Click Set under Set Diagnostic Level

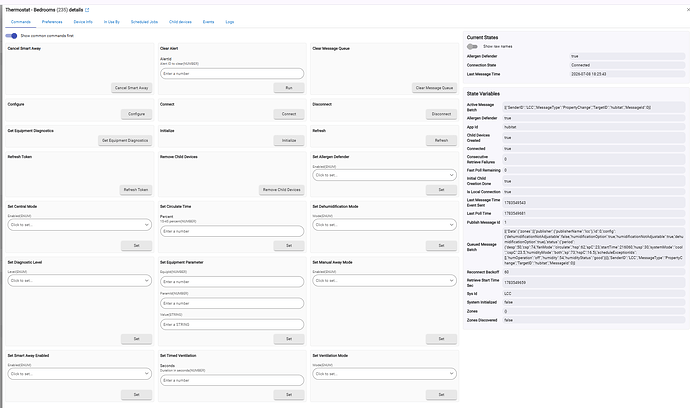(136, 338)
